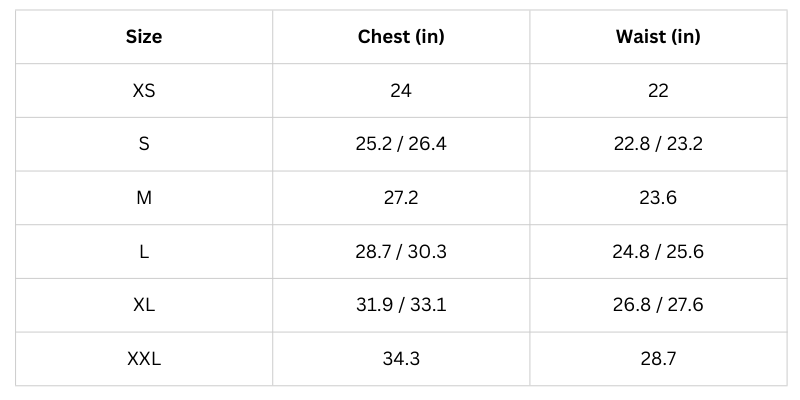This screenshot has height=400, width=800.
Task: Select chest value 25.2 / 26.4
Action: [x=401, y=144]
